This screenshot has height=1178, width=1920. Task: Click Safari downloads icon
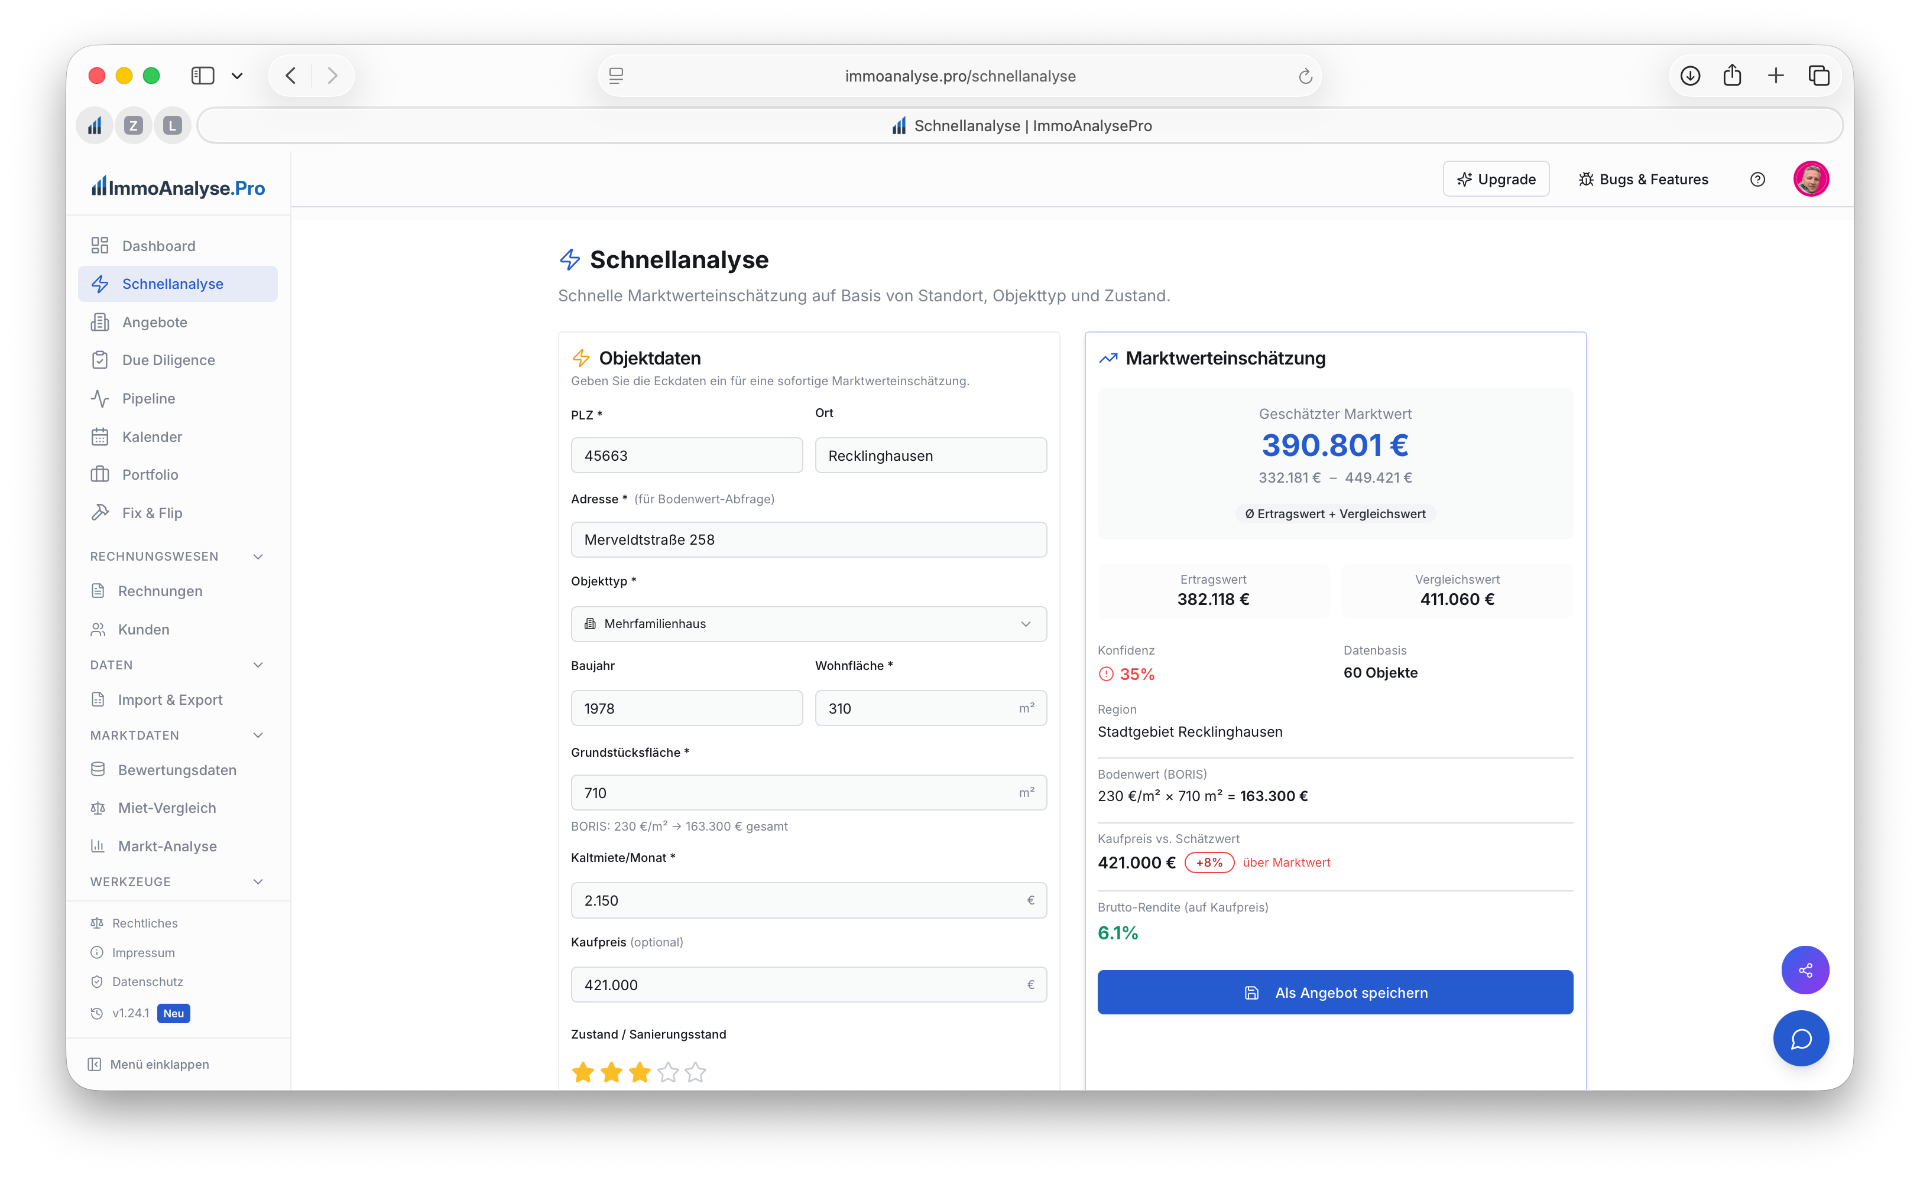coord(1690,76)
